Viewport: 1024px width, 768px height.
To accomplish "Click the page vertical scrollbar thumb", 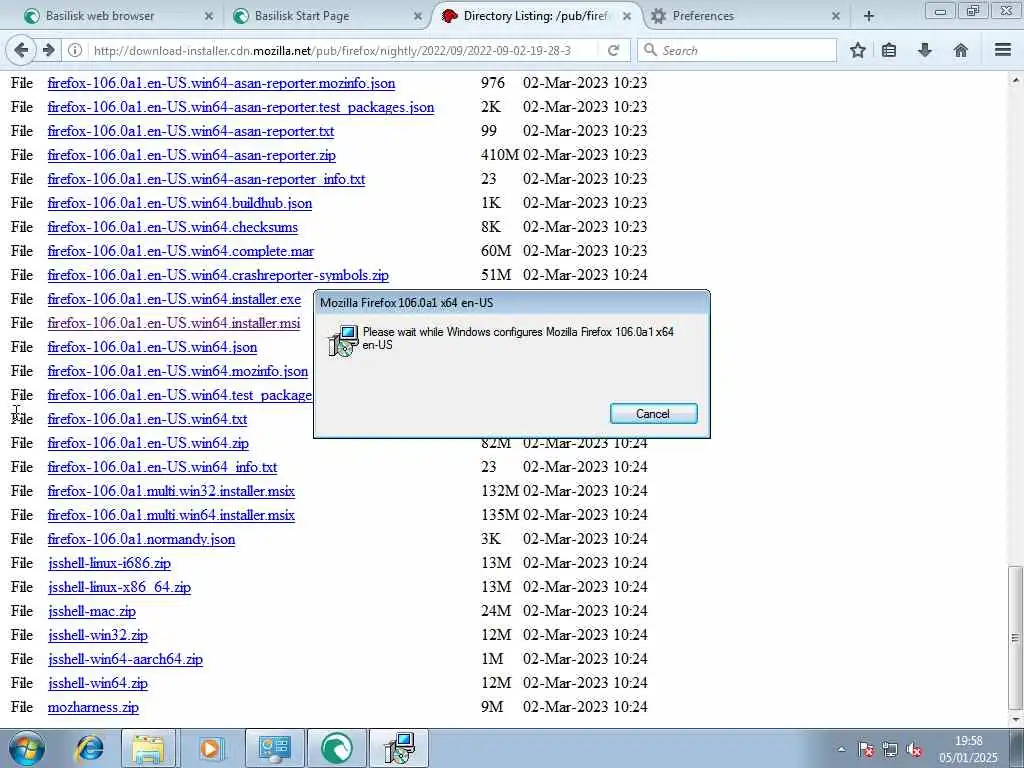I will pos(1015,637).
